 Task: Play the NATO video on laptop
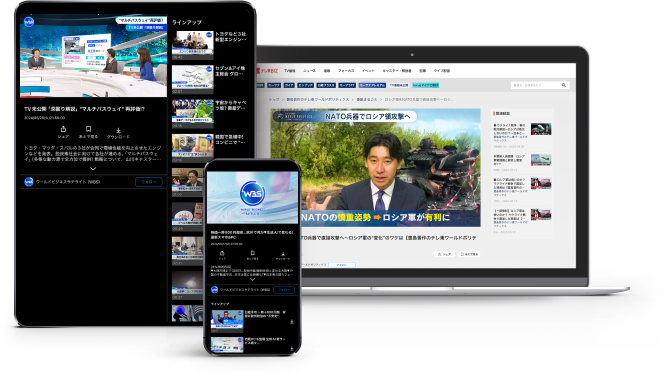[x=376, y=168]
